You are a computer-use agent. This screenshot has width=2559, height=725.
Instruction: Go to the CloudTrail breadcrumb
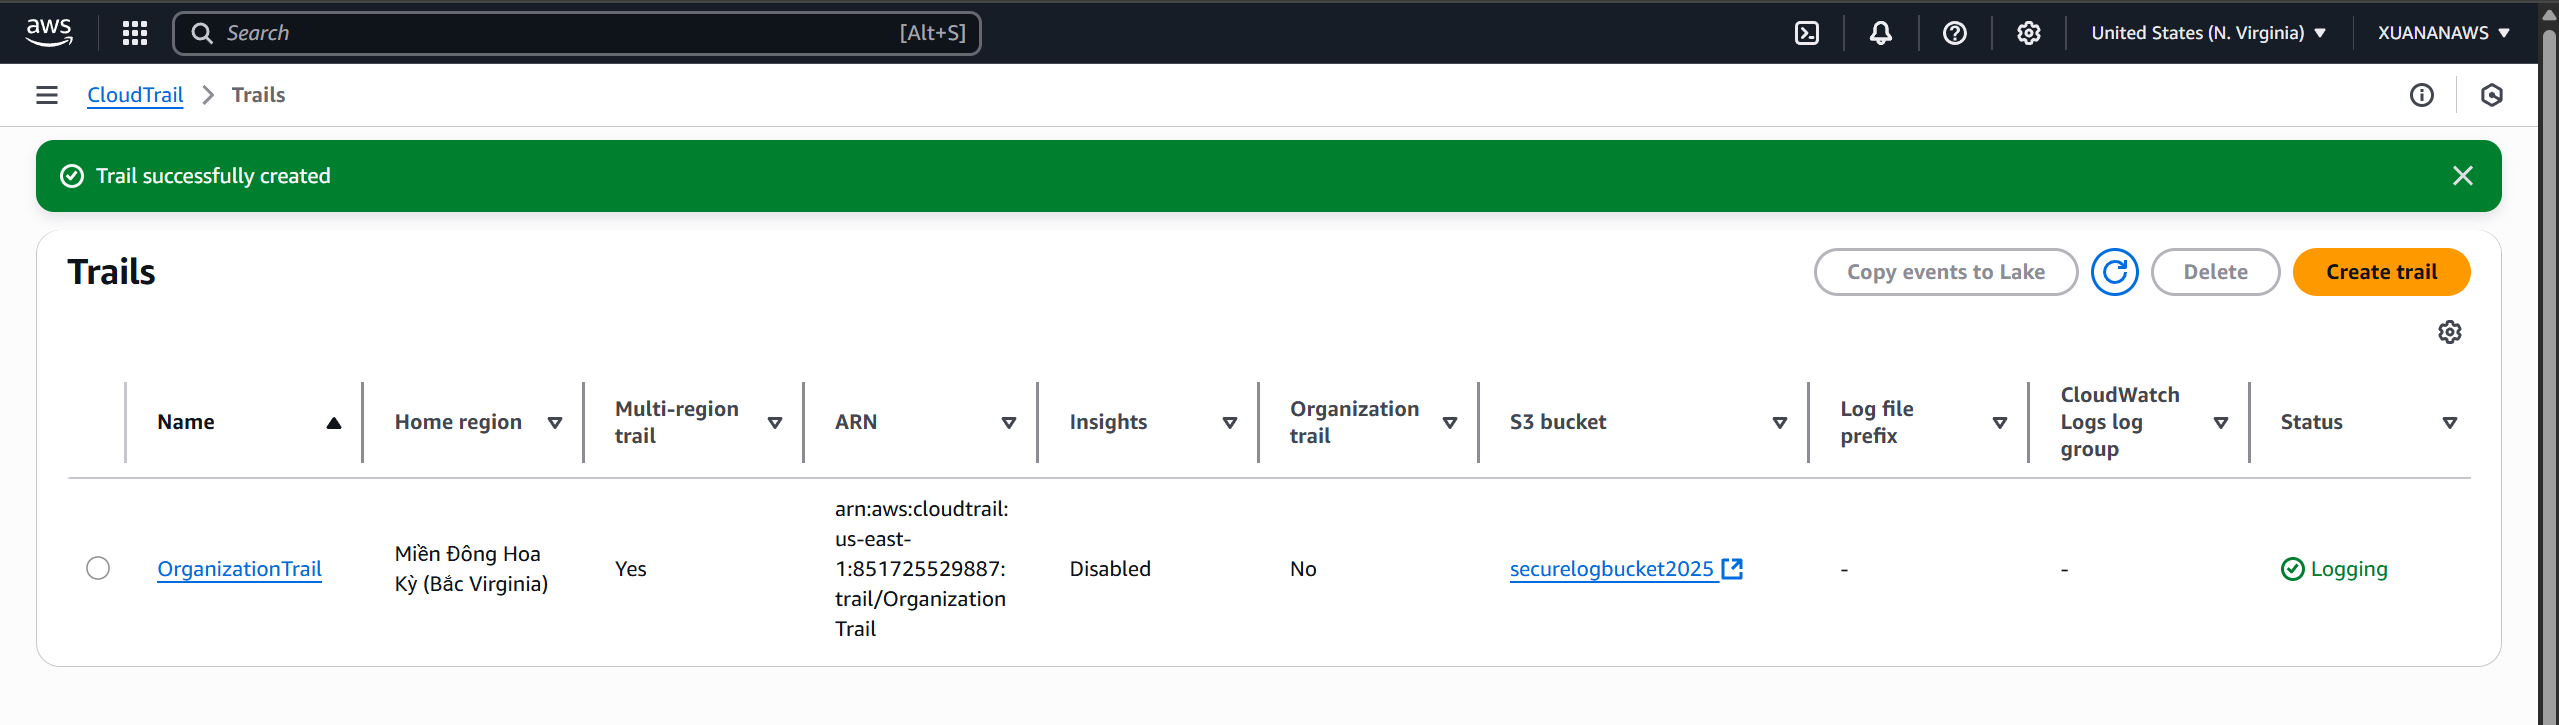click(x=135, y=95)
